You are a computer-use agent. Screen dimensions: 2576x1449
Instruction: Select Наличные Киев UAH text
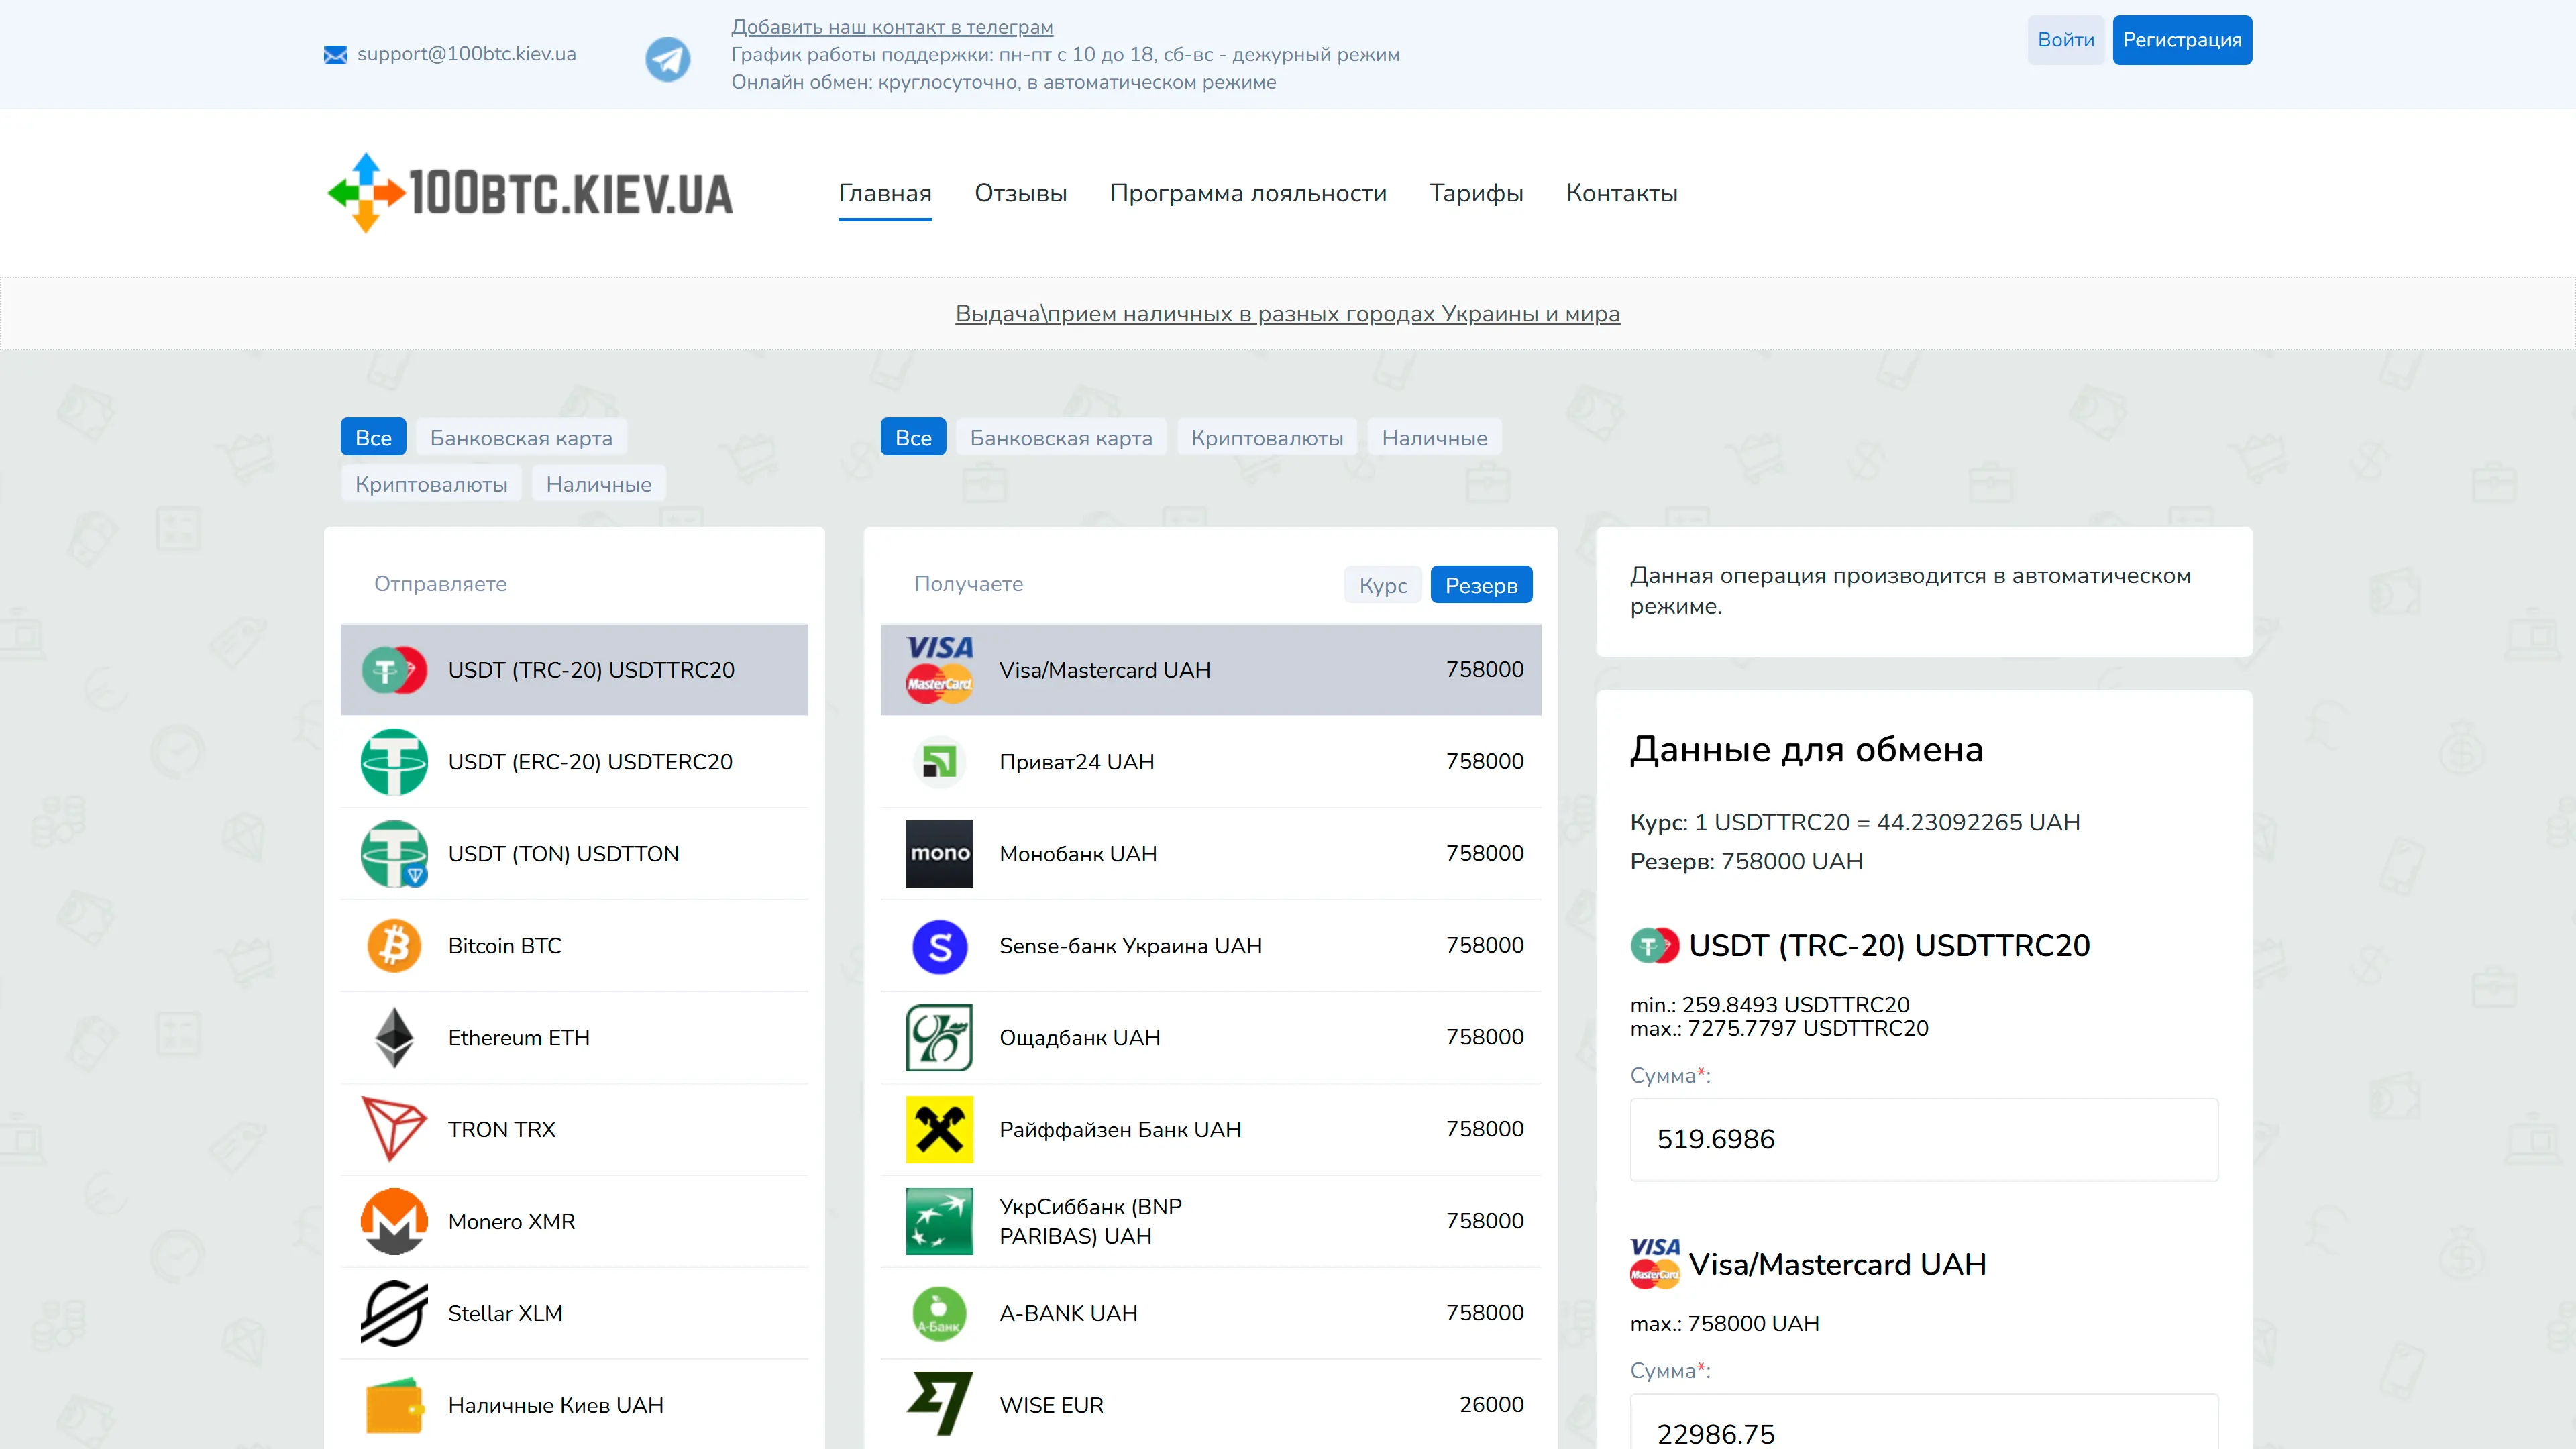point(555,1406)
